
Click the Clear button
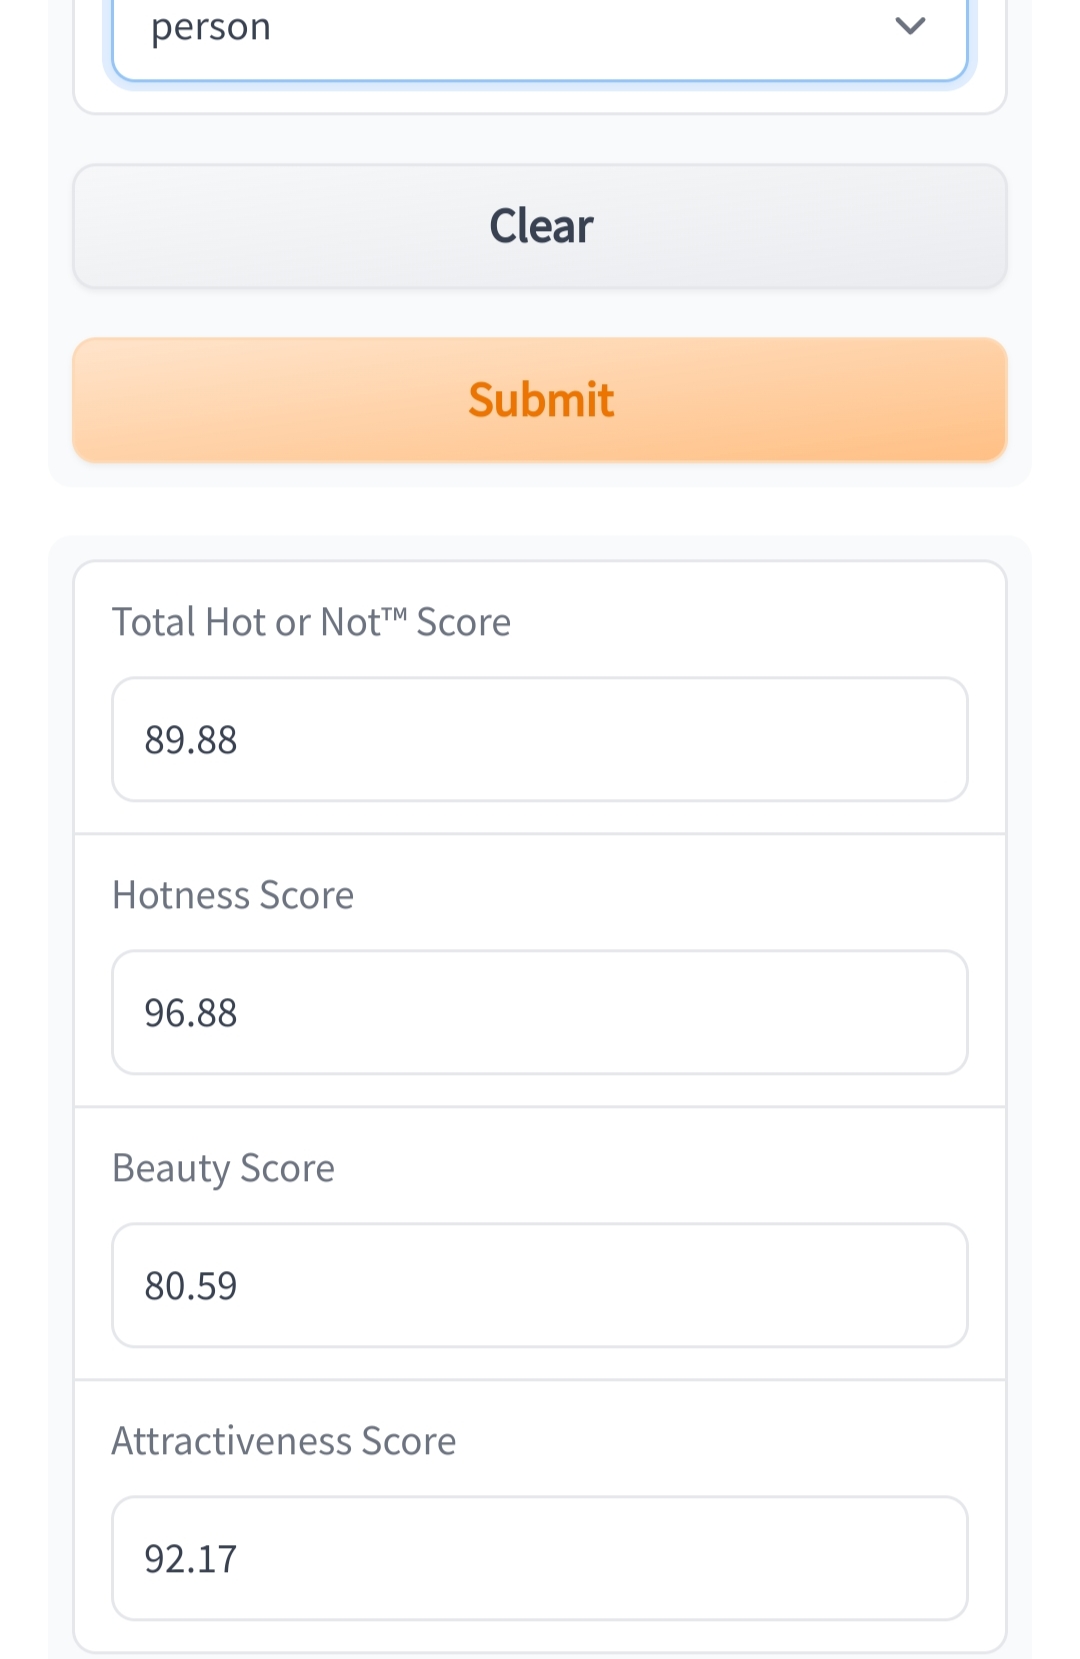click(540, 226)
